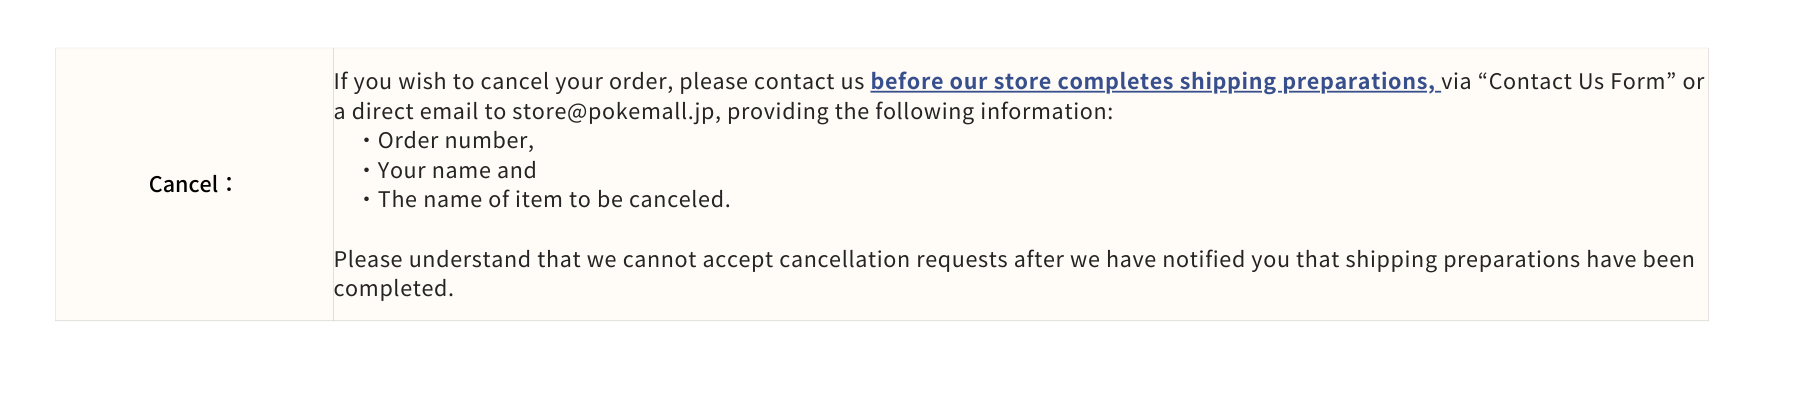The height and width of the screenshot is (400, 1800).
Task: Click the "Order number," bullet item
Action: [x=455, y=141]
